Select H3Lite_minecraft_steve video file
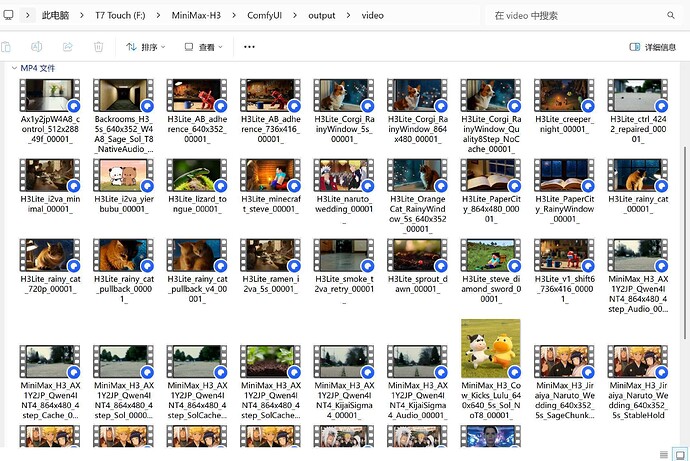Image resolution: width=690 pixels, height=461 pixels. (271, 186)
